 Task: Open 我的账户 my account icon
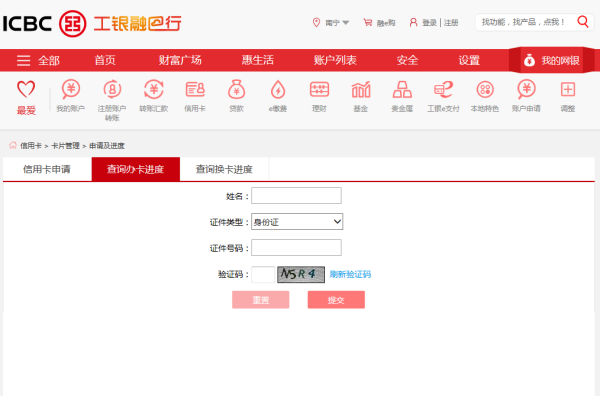tap(71, 90)
